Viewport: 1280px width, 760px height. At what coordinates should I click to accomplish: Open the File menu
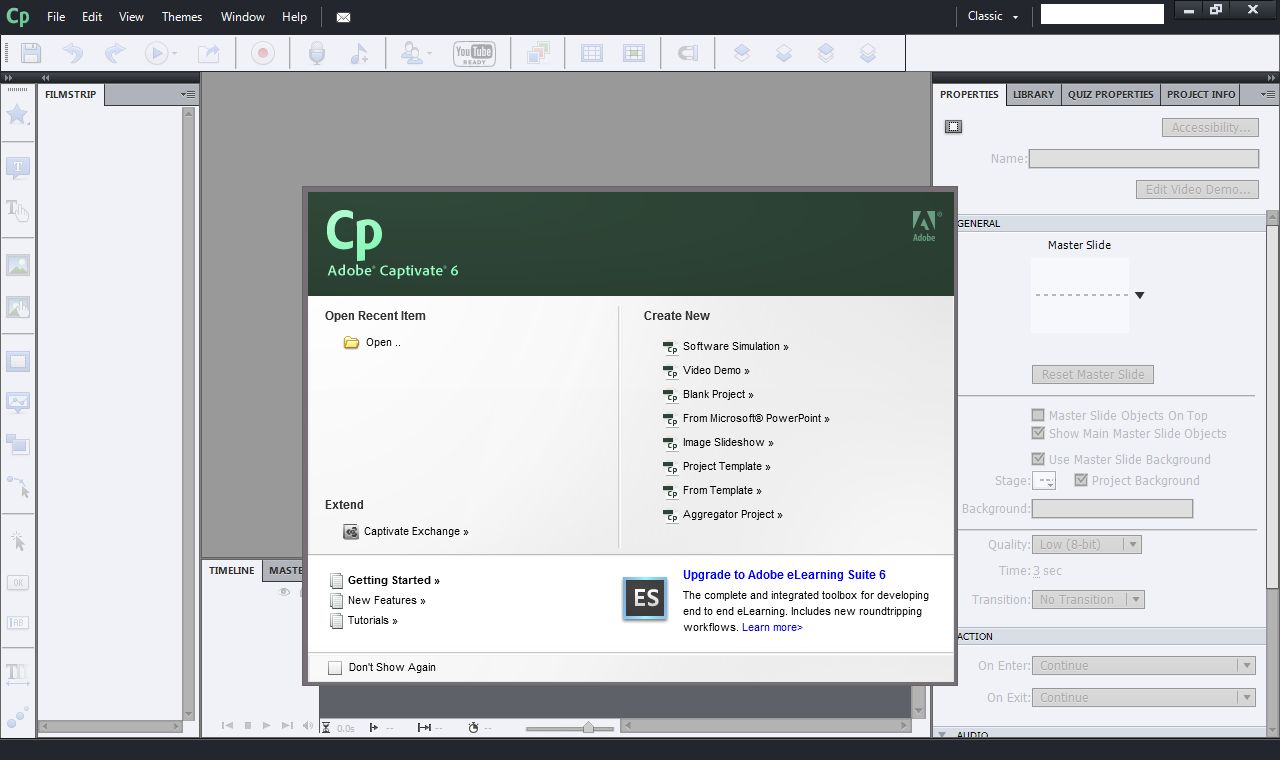click(56, 17)
